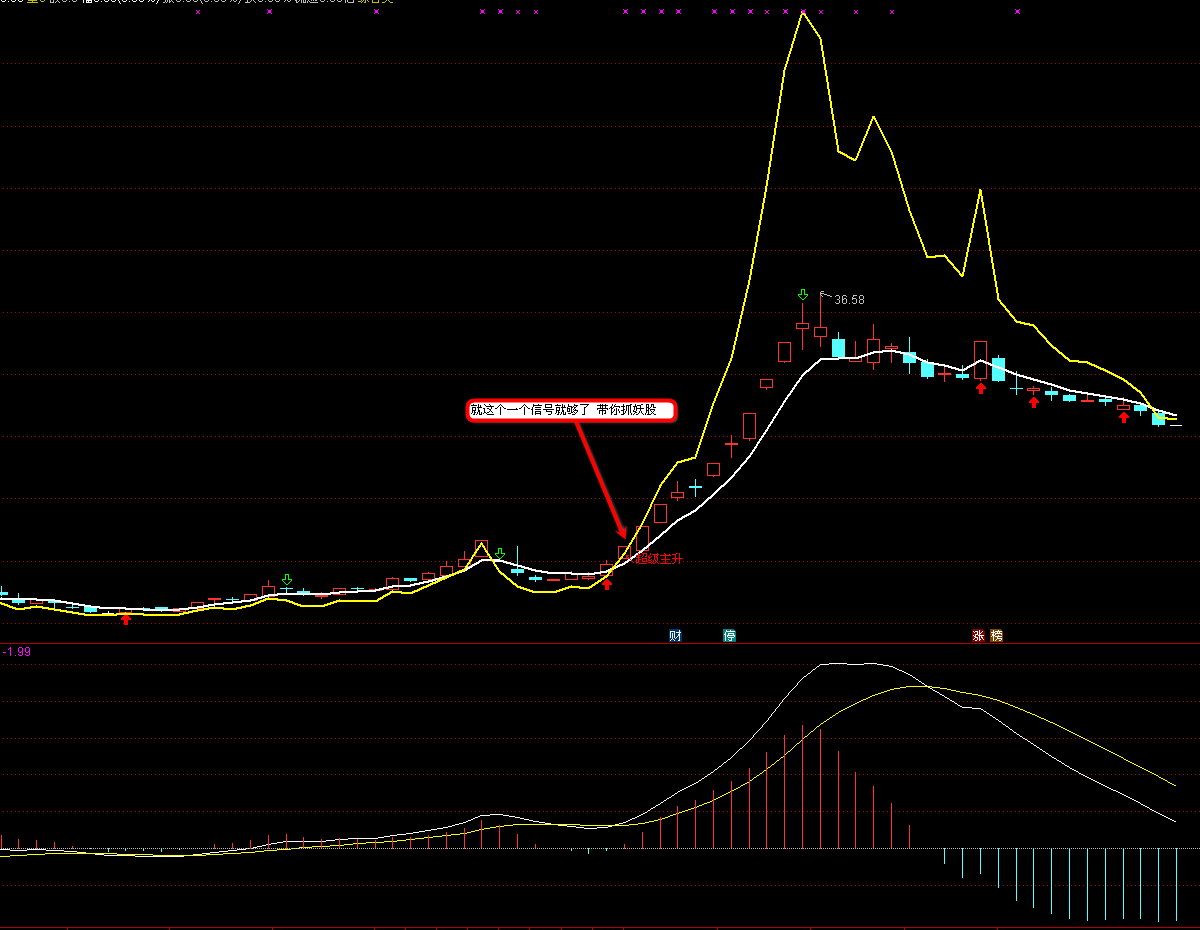
Task: Click the -1.99 indicator value in lower panel
Action: point(17,652)
